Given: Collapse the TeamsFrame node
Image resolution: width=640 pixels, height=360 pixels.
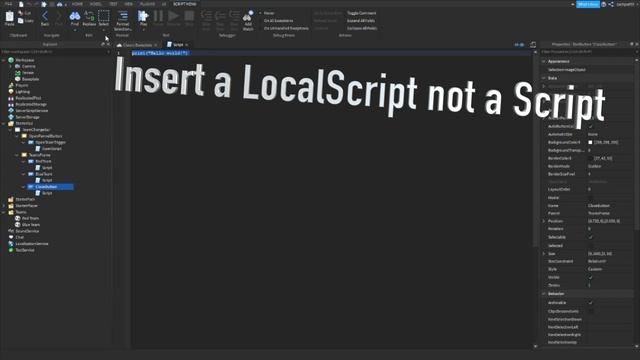Looking at the screenshot, I should click(17, 155).
